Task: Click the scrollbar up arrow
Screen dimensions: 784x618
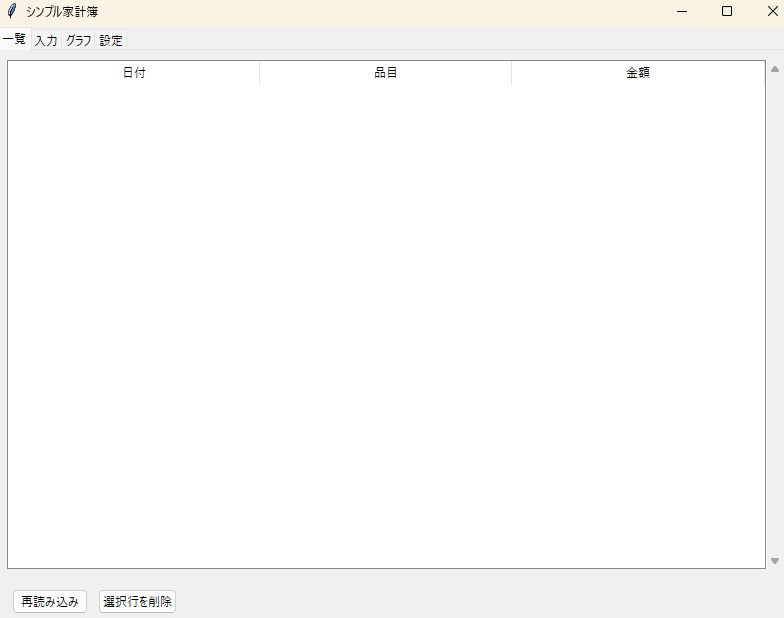Action: point(775,69)
